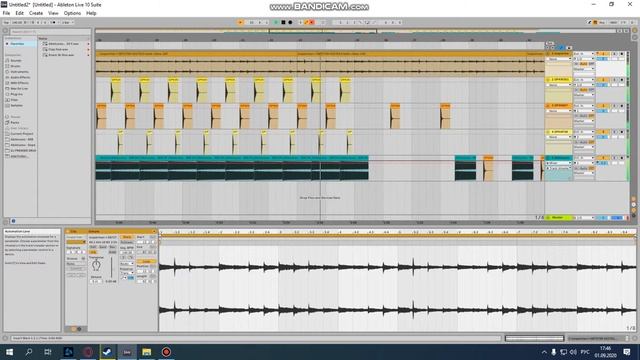
Task: Open the warp mode dropdown in clip view
Action: (x=126, y=264)
